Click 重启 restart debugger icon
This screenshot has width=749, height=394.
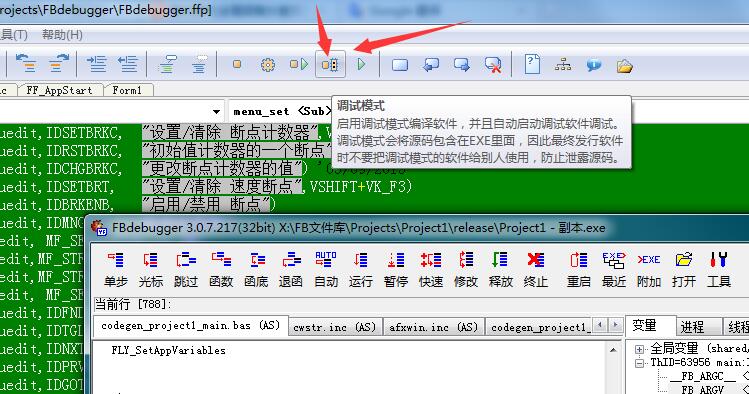(578, 269)
